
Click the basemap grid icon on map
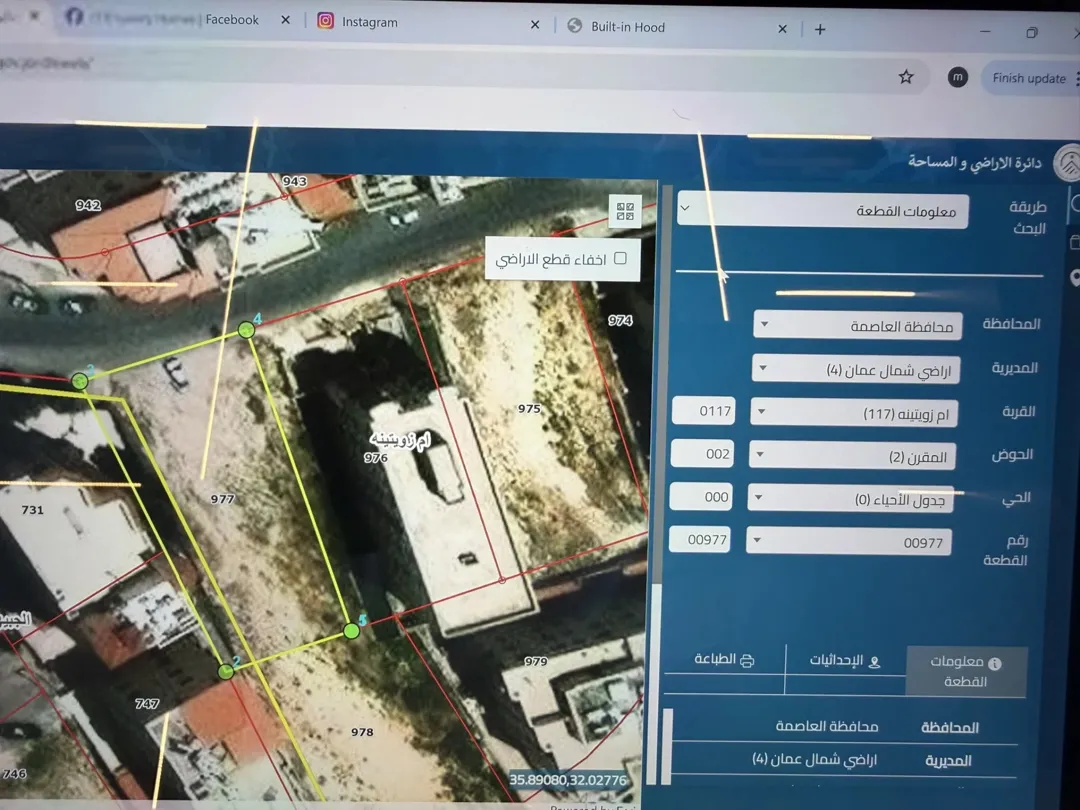[625, 211]
